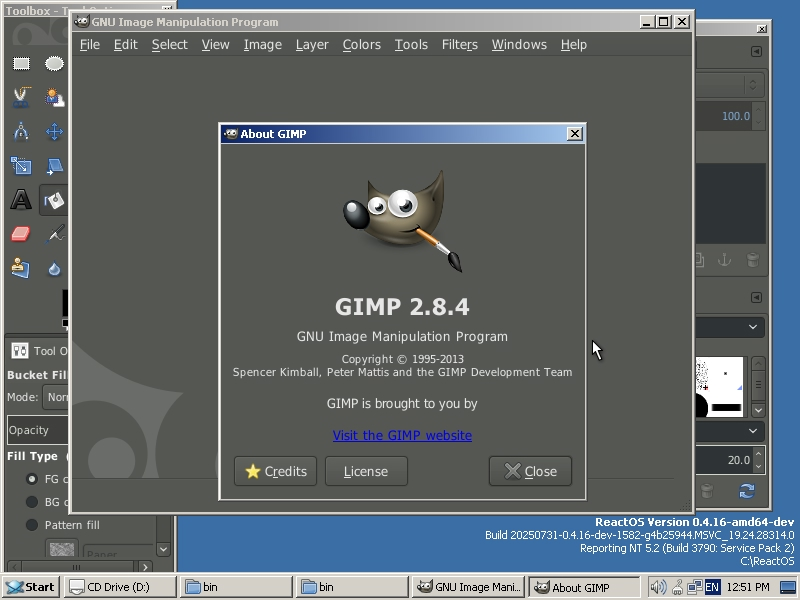The width and height of the screenshot is (800, 600).
Task: Open the brush size stepper up arrow
Action: coord(759,453)
